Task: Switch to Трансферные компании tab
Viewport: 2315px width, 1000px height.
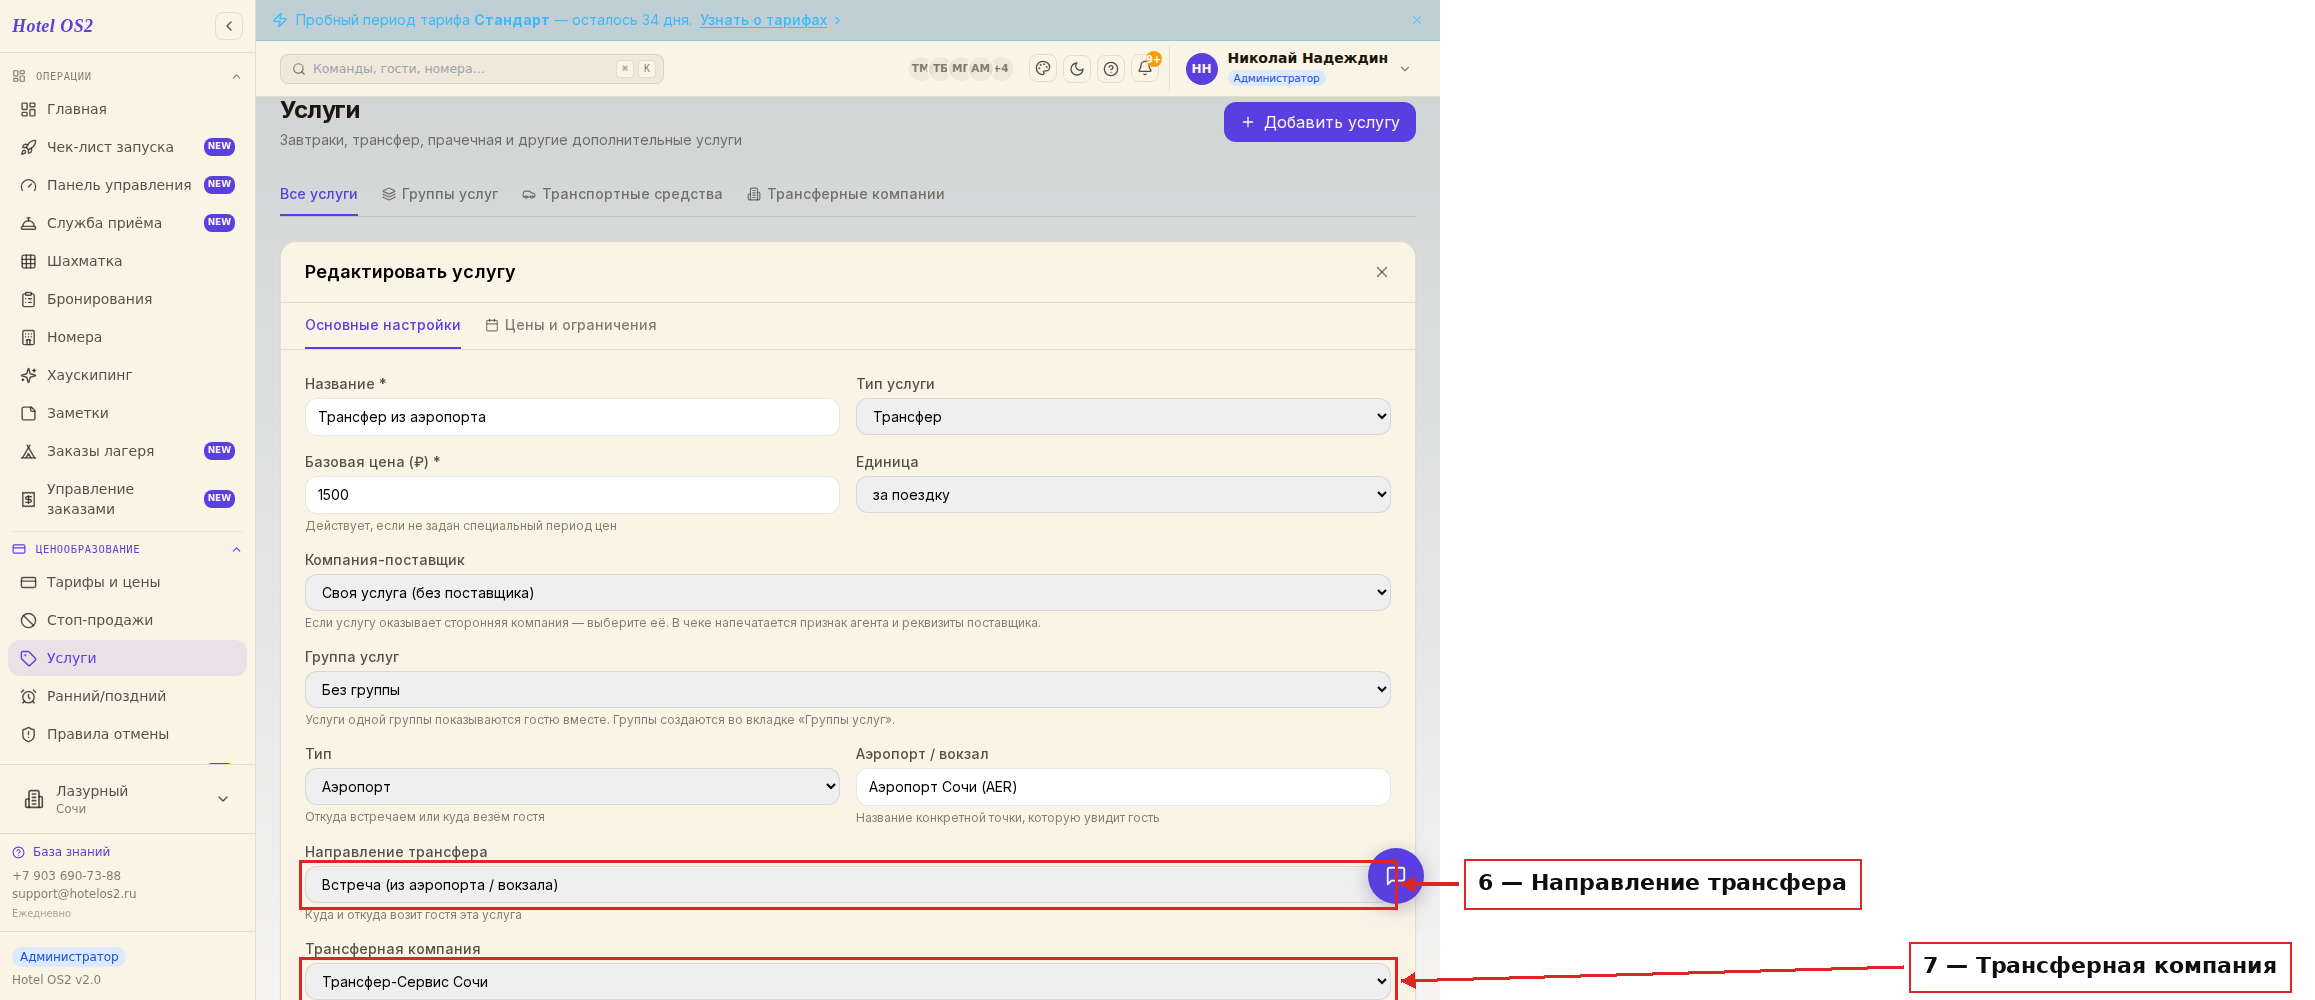Action: point(846,194)
